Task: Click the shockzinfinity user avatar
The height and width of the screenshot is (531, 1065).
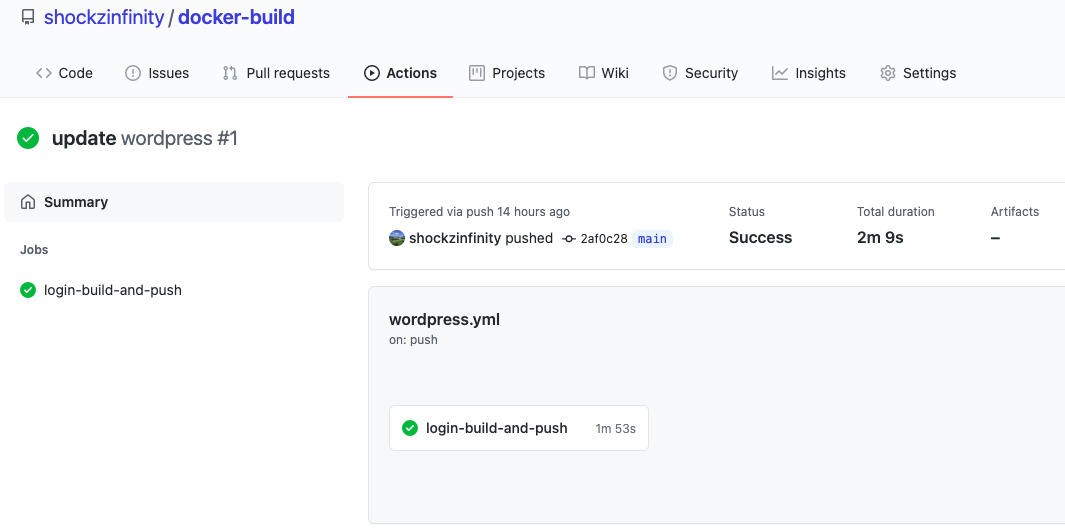Action: pyautogui.click(x=397, y=238)
